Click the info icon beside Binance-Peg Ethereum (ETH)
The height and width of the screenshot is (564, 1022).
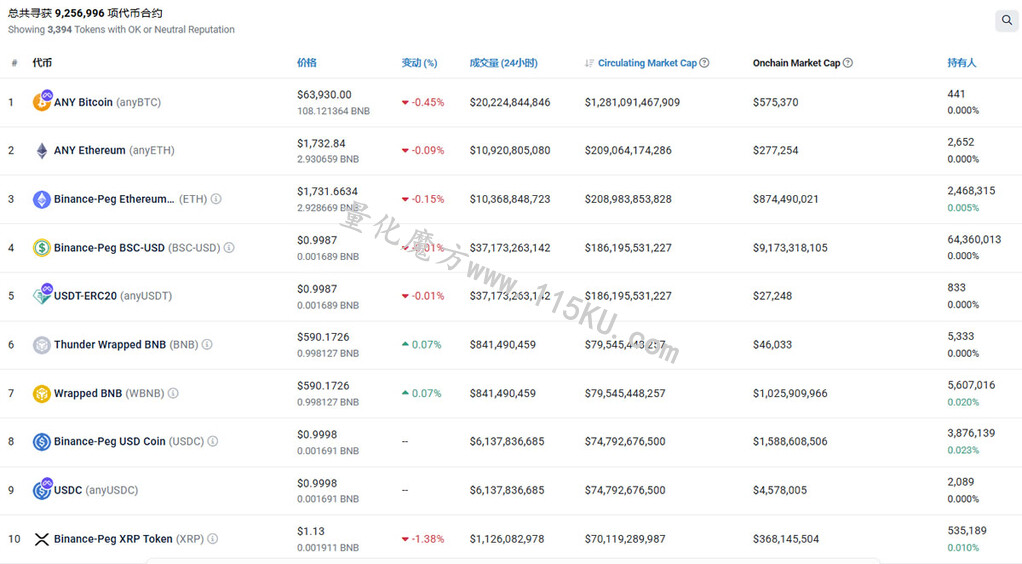(x=216, y=199)
